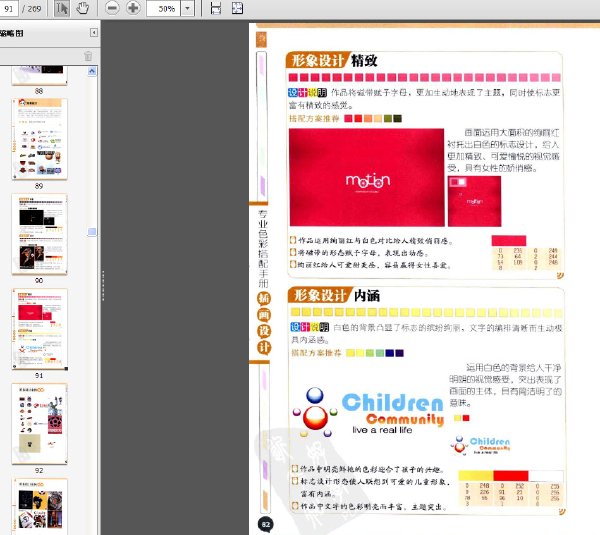Click the page count text / 209
This screenshot has width=600, height=535.
coord(31,8)
